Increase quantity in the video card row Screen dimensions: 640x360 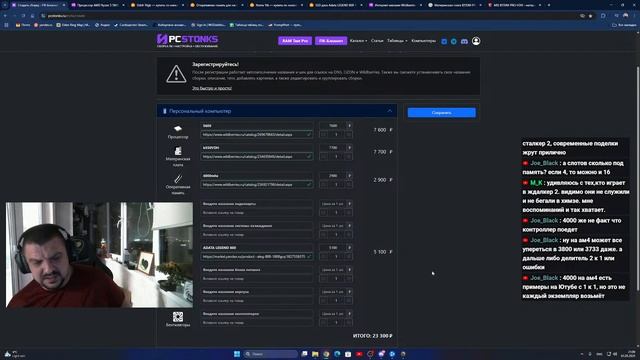[x=348, y=212]
